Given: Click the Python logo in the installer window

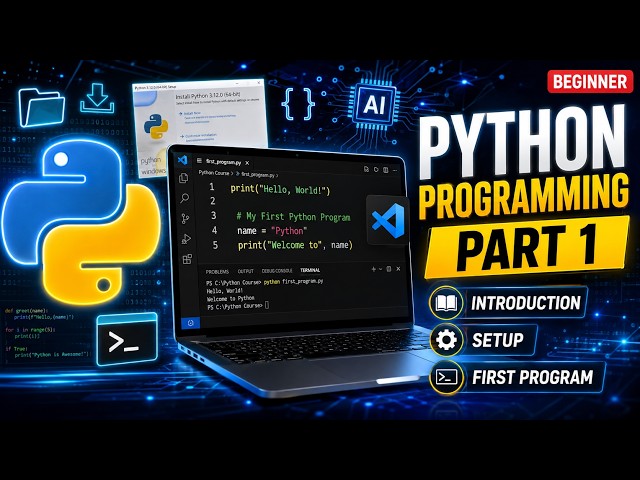Looking at the screenshot, I should (156, 126).
